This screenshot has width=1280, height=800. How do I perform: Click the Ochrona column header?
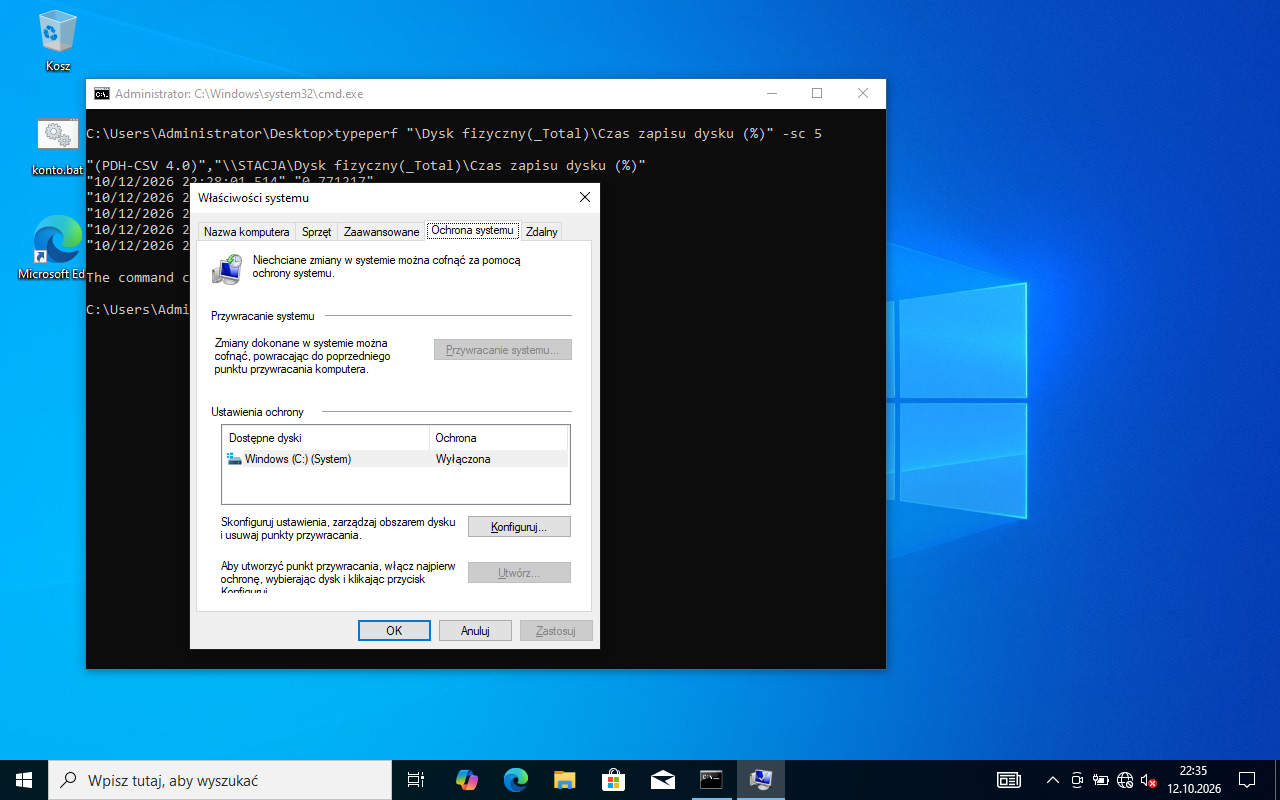click(498, 438)
